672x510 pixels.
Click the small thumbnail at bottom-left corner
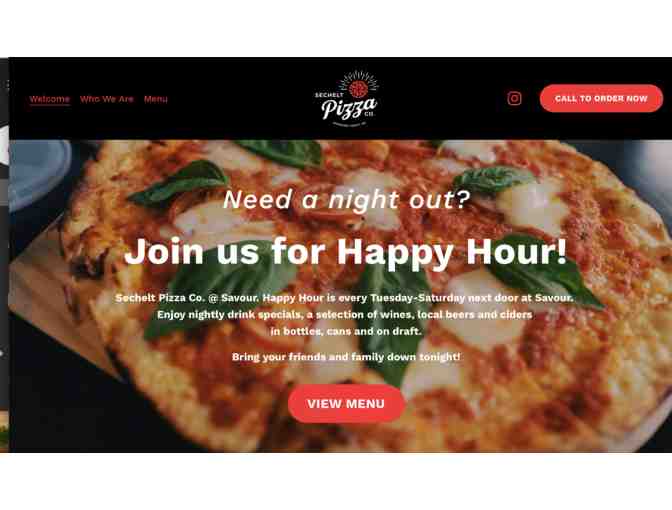(x=4, y=431)
